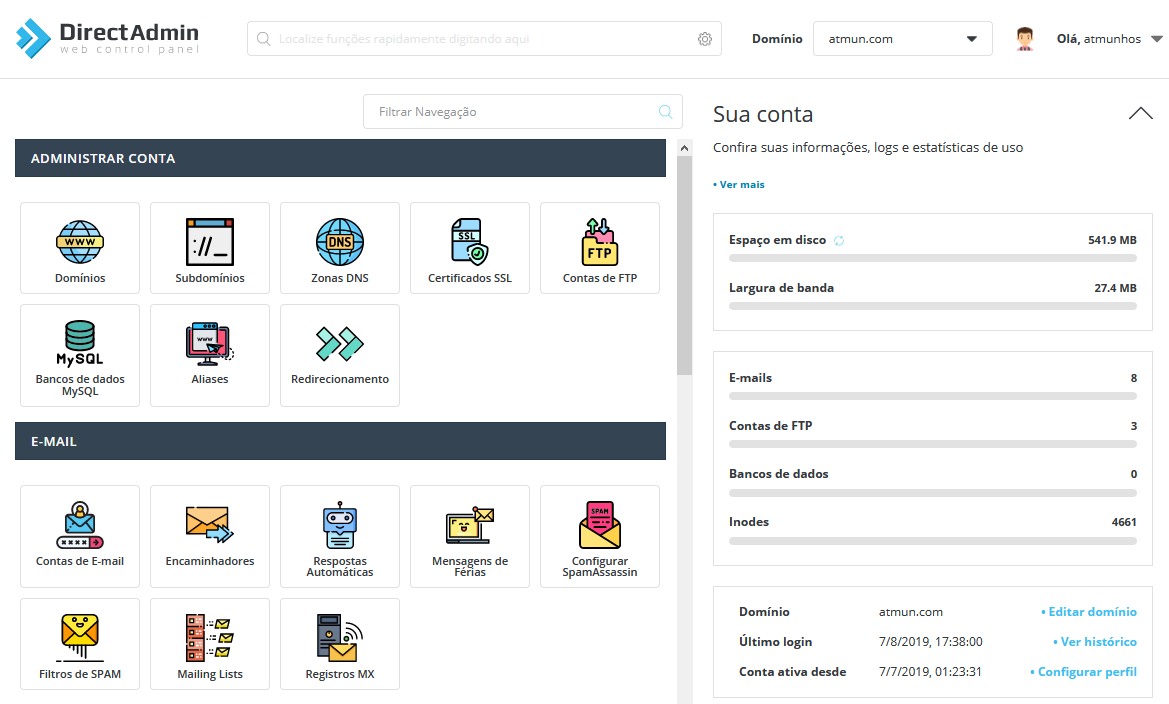
Task: Open Subdomínios management
Action: tap(209, 248)
